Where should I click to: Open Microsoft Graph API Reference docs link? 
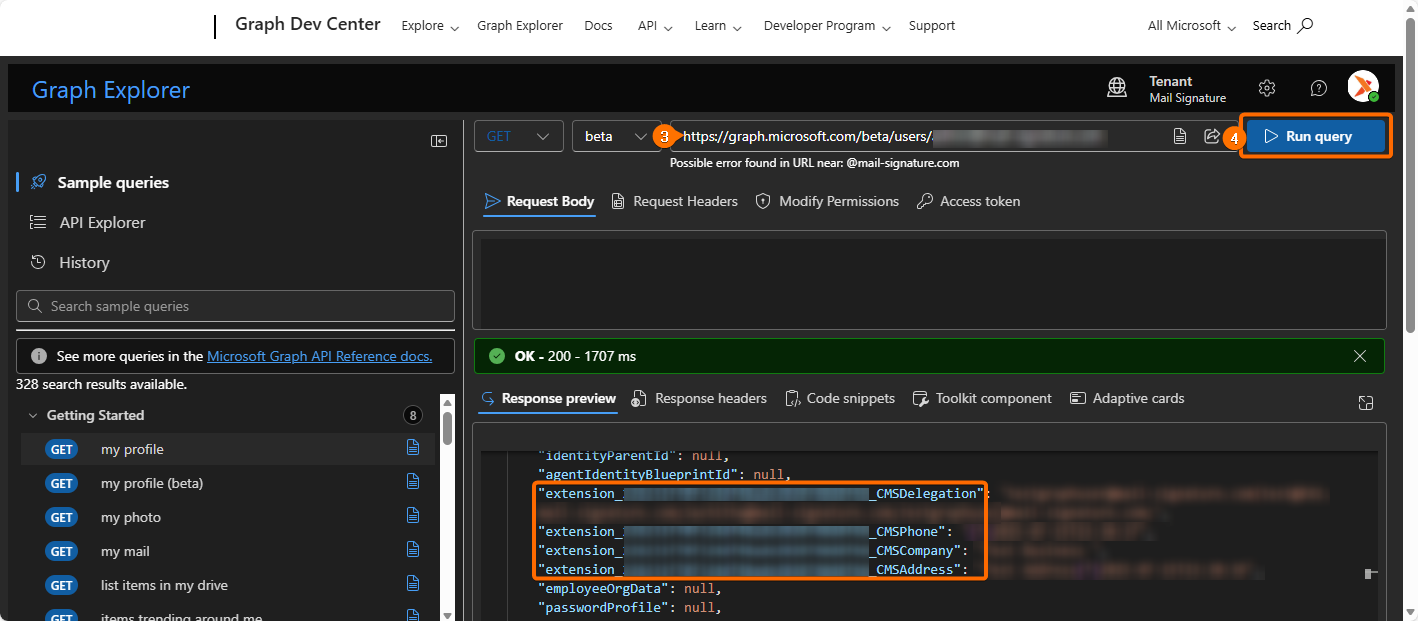(319, 356)
